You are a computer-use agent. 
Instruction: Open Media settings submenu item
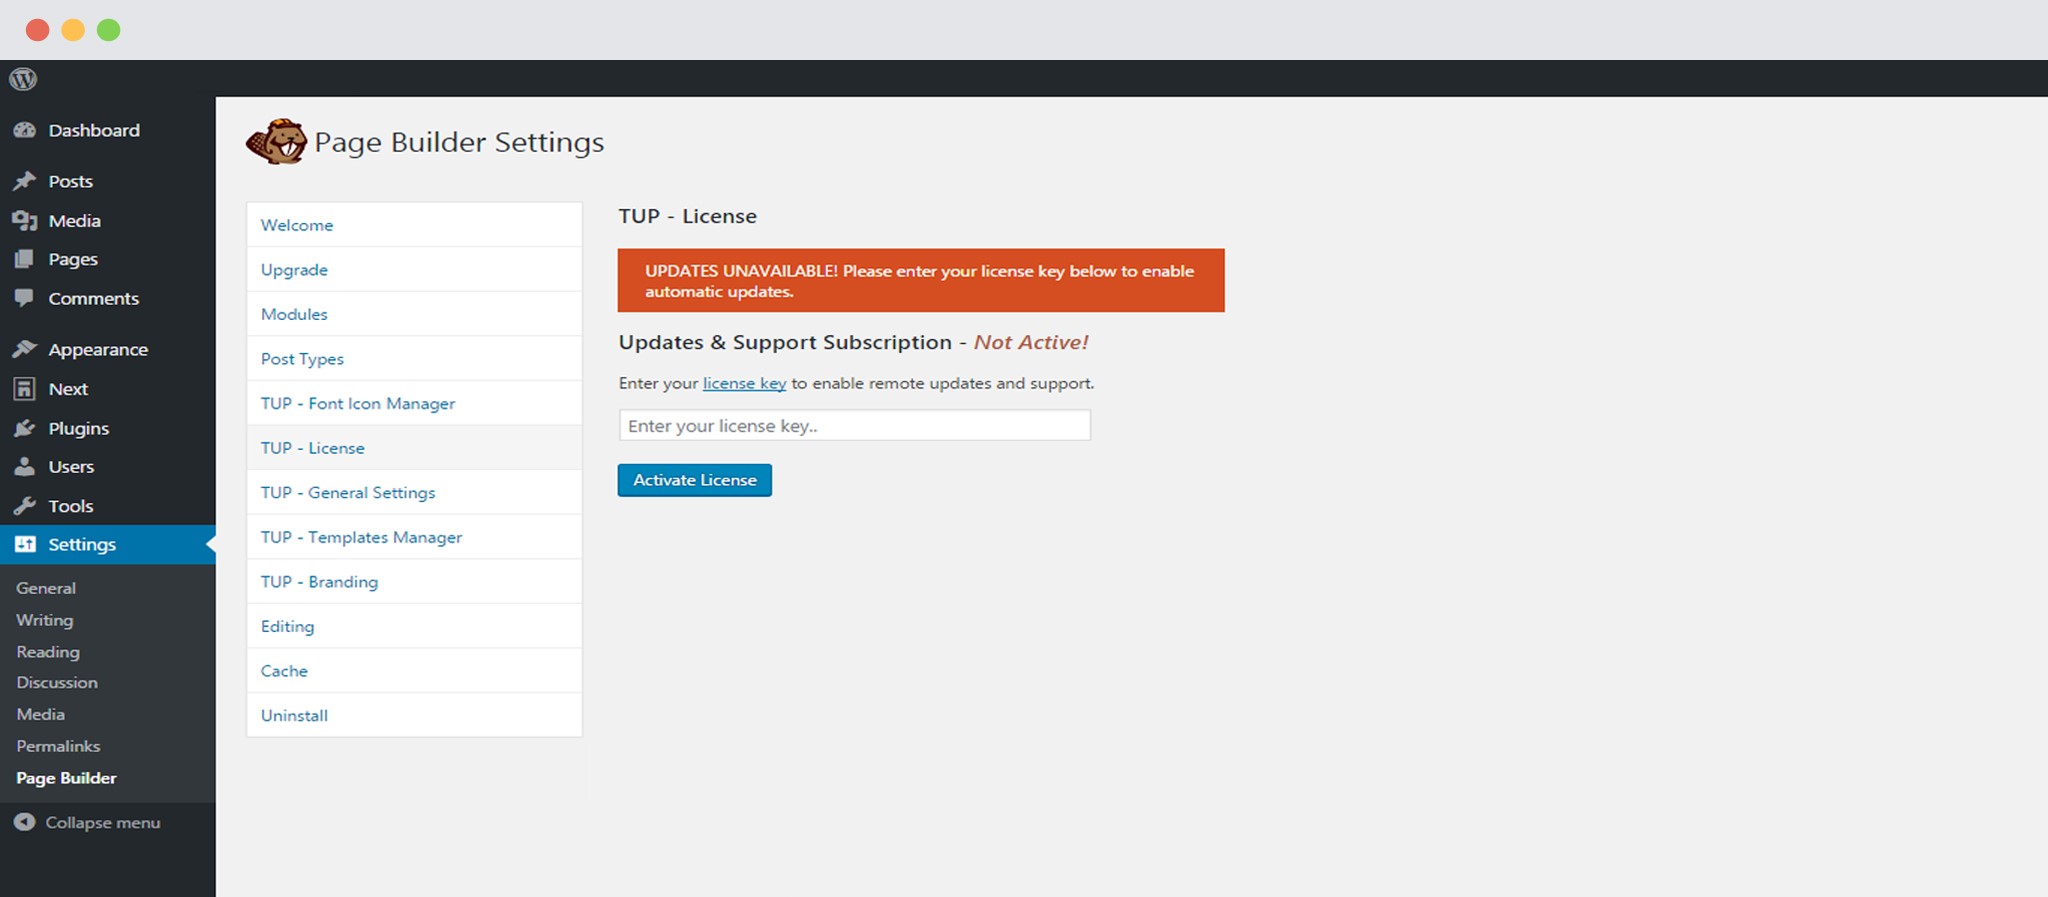pos(41,714)
